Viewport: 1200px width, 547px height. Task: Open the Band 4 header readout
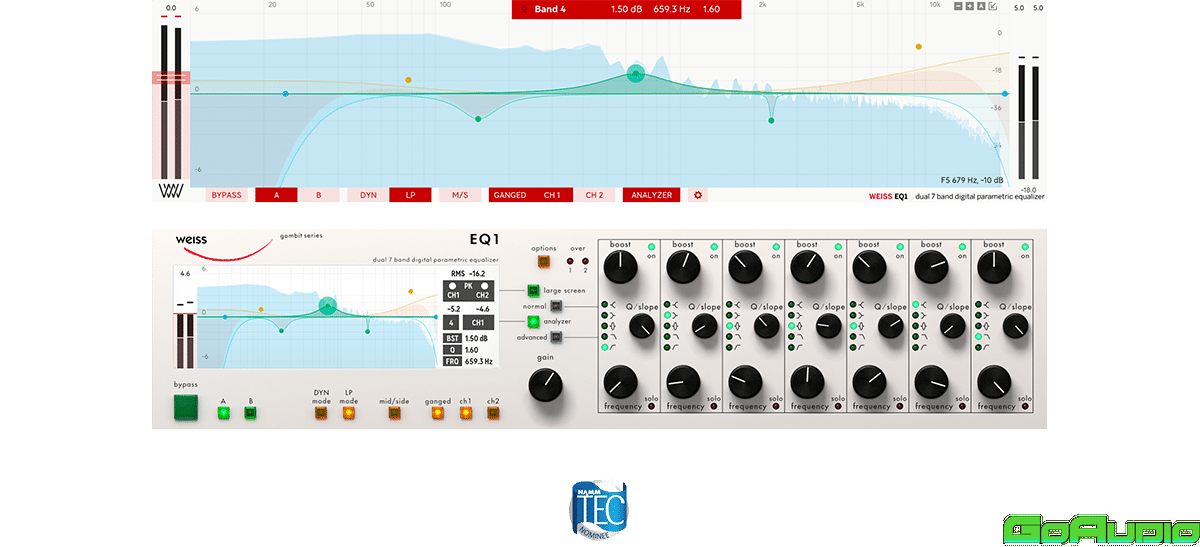tap(627, 10)
